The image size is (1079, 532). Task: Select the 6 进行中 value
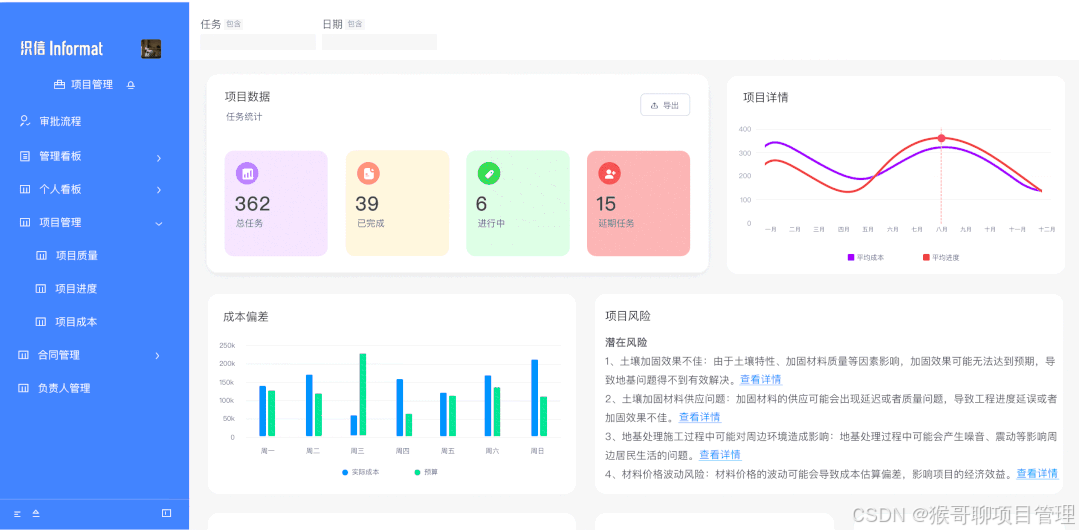(482, 204)
